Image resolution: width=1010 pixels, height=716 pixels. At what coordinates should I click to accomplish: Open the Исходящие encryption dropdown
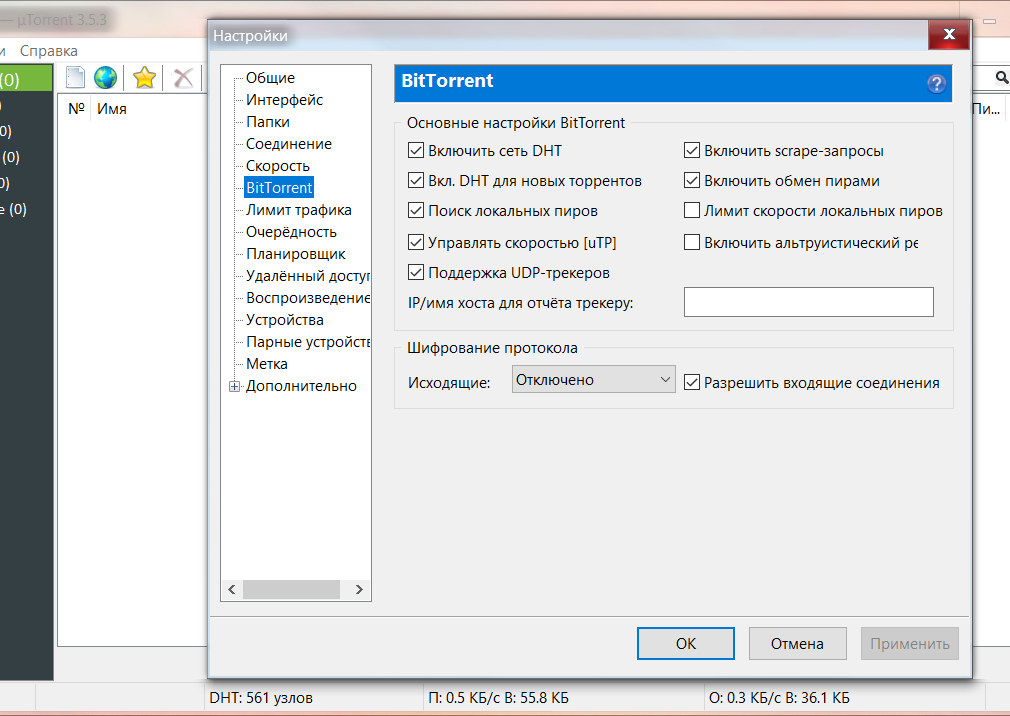593,380
